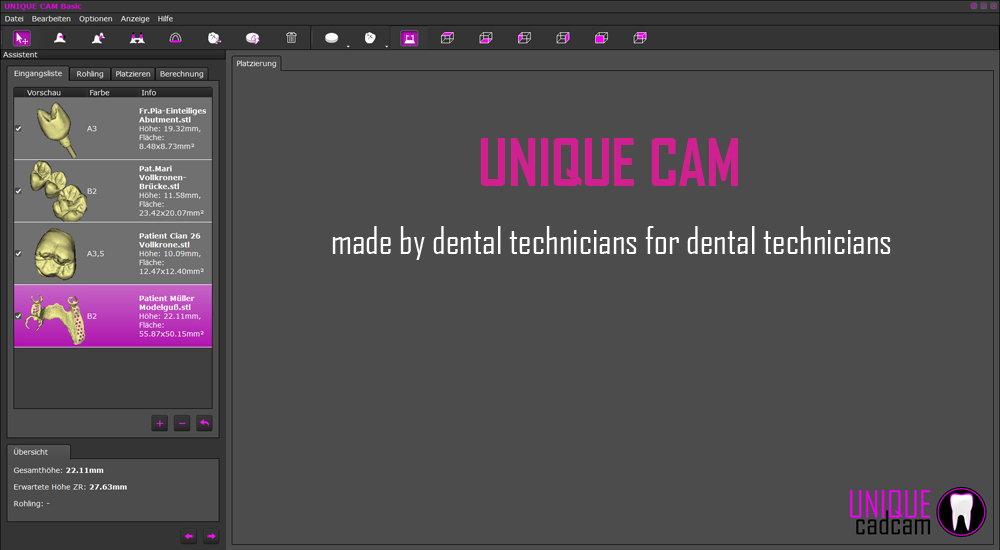Click the milled block shape icon
This screenshot has height=550, width=1000.
tap(370, 38)
